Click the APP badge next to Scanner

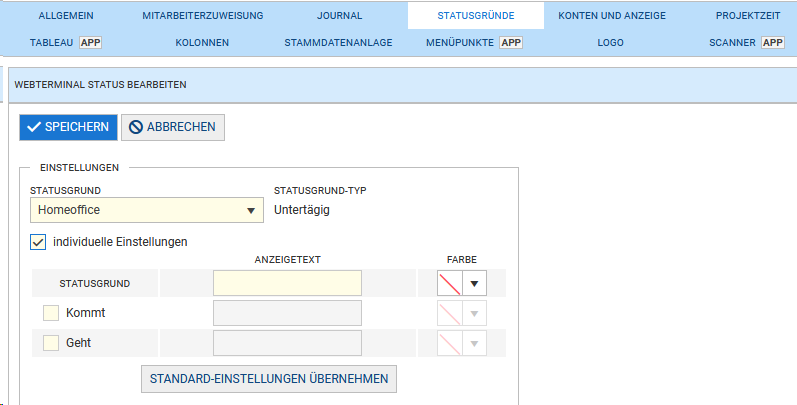(x=773, y=43)
